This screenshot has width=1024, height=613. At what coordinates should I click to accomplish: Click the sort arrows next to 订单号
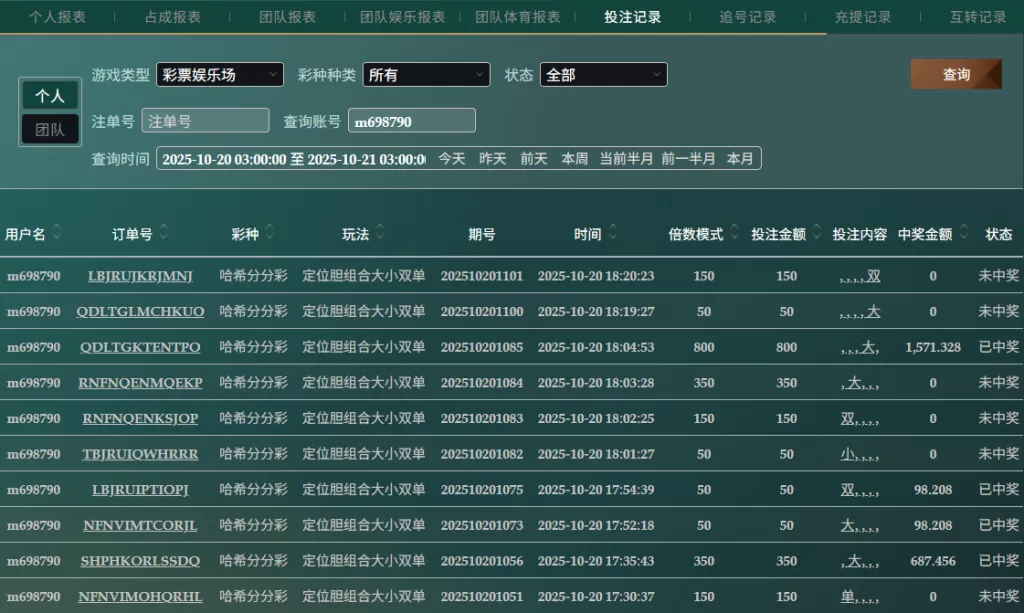(x=164, y=234)
